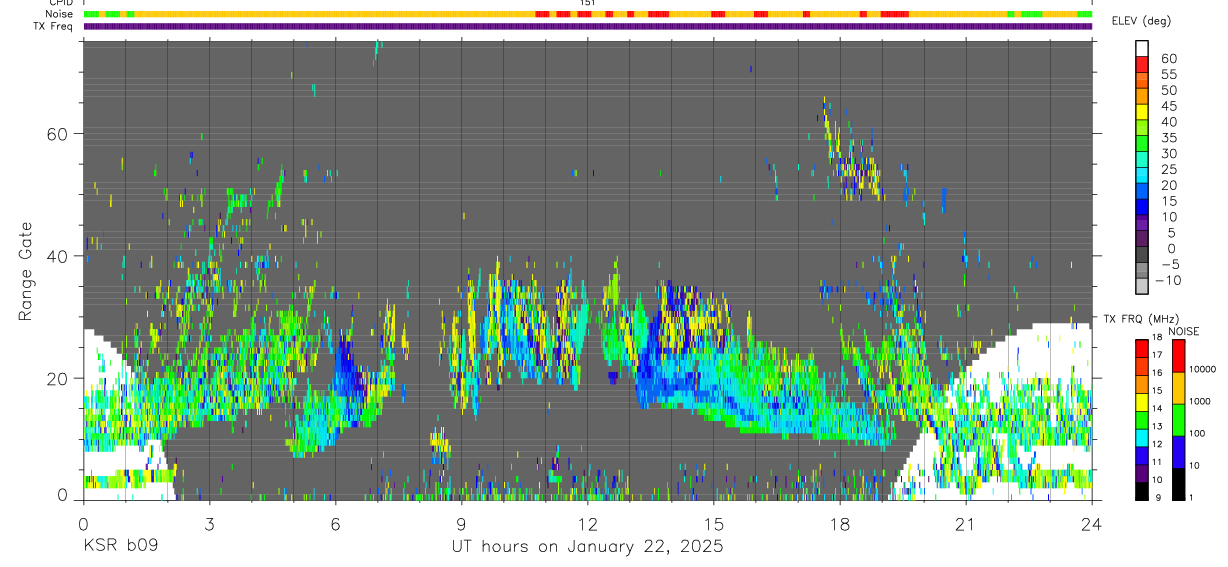
Task: Click the Noise row label at top
Action: [61, 14]
